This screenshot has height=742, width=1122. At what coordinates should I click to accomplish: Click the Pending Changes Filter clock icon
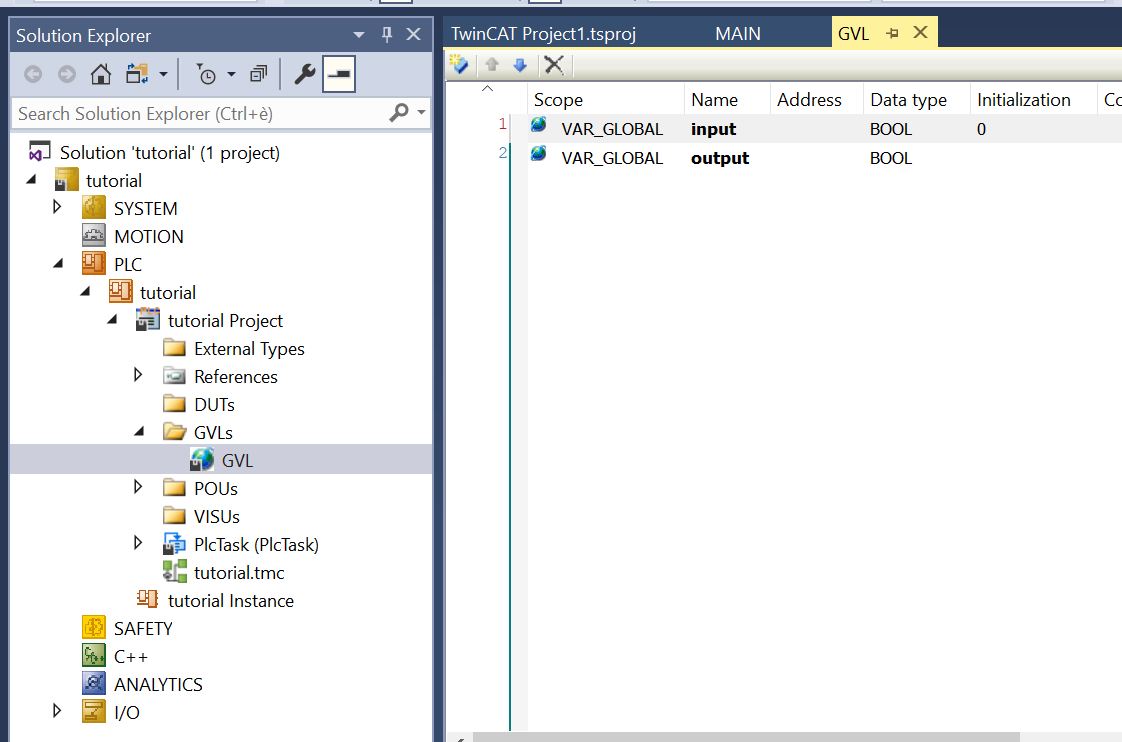coord(206,75)
